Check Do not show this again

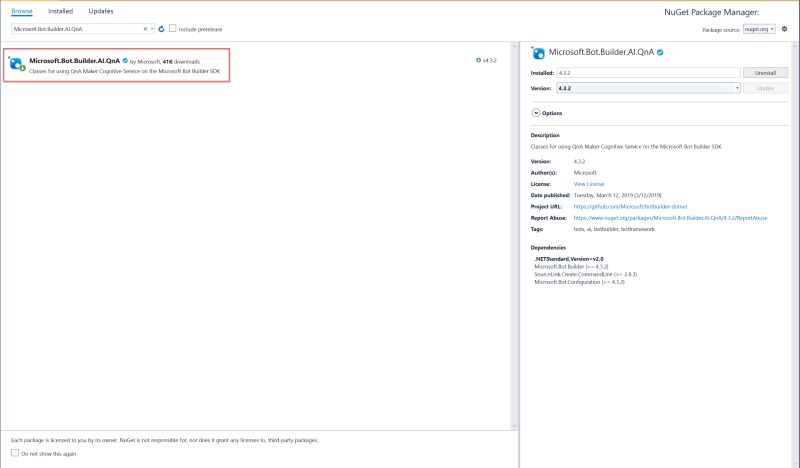15,453
